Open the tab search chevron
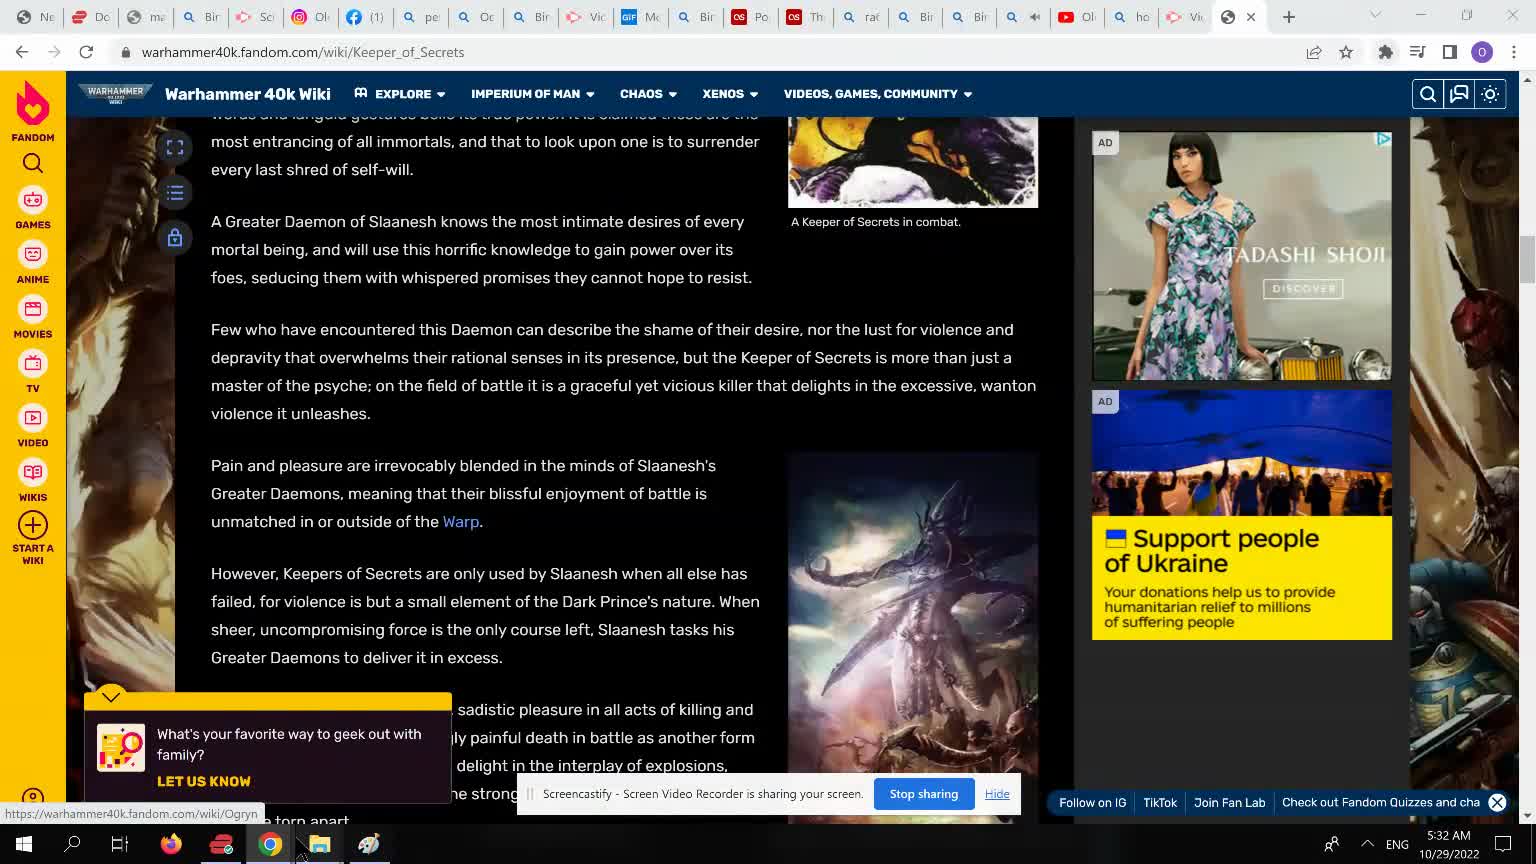Image resolution: width=1536 pixels, height=864 pixels. pos(1375,15)
